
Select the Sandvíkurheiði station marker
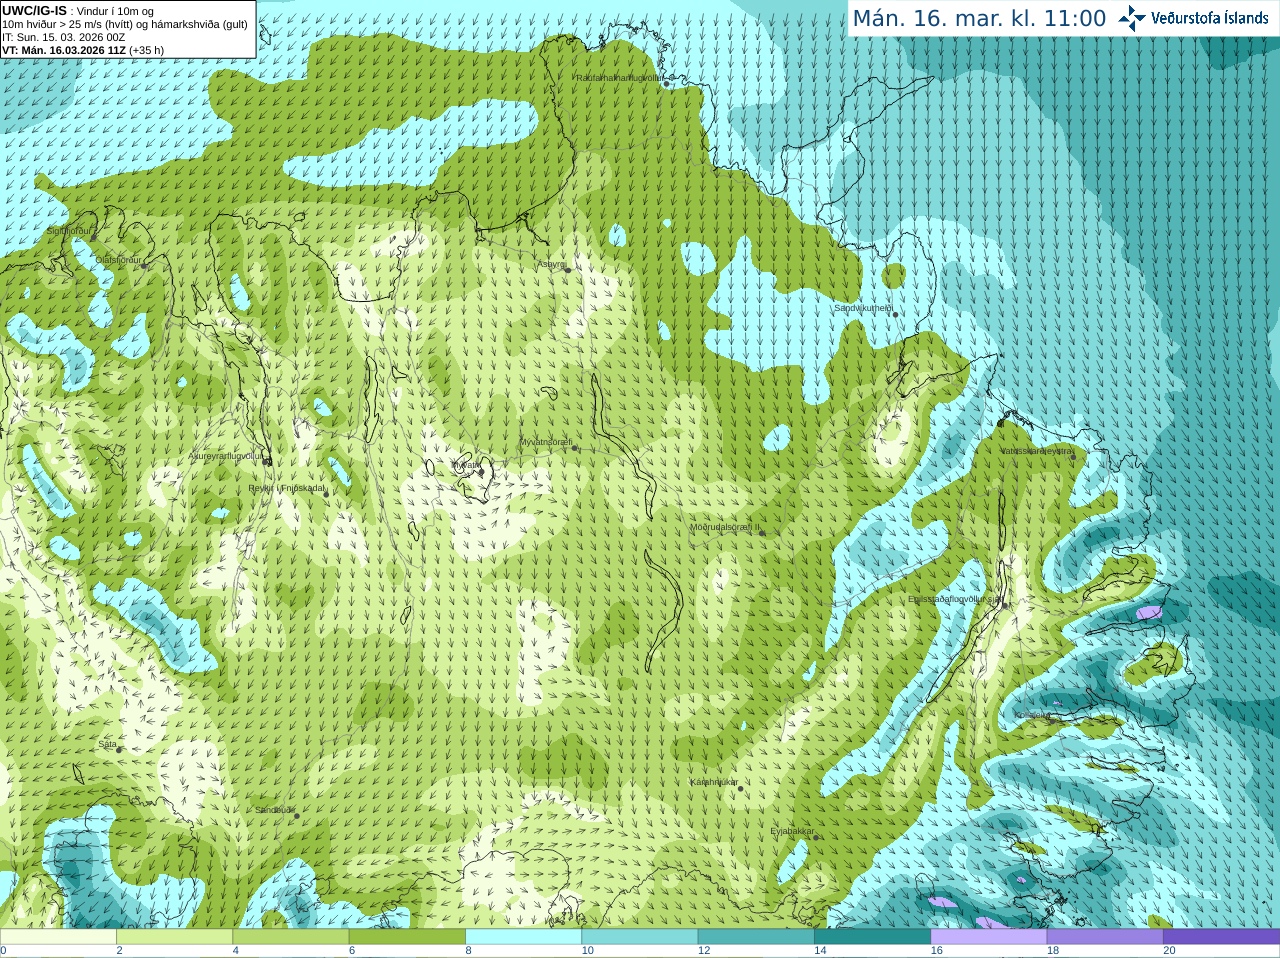pos(895,315)
